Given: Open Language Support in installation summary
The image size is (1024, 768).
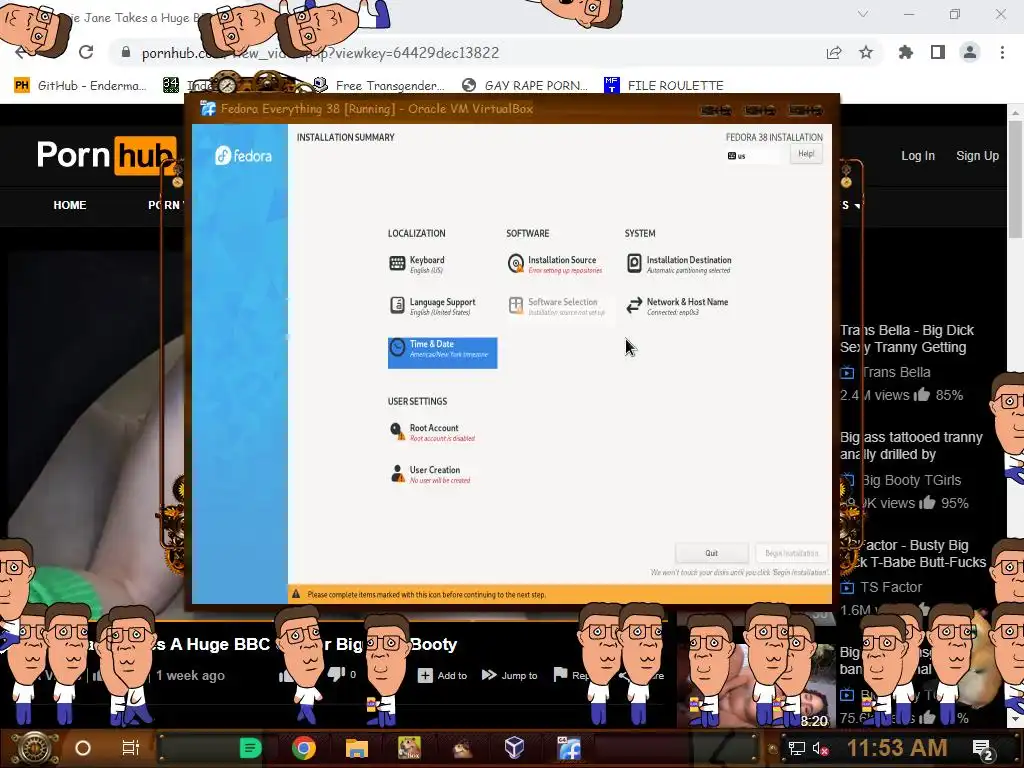Looking at the screenshot, I should coord(432,306).
